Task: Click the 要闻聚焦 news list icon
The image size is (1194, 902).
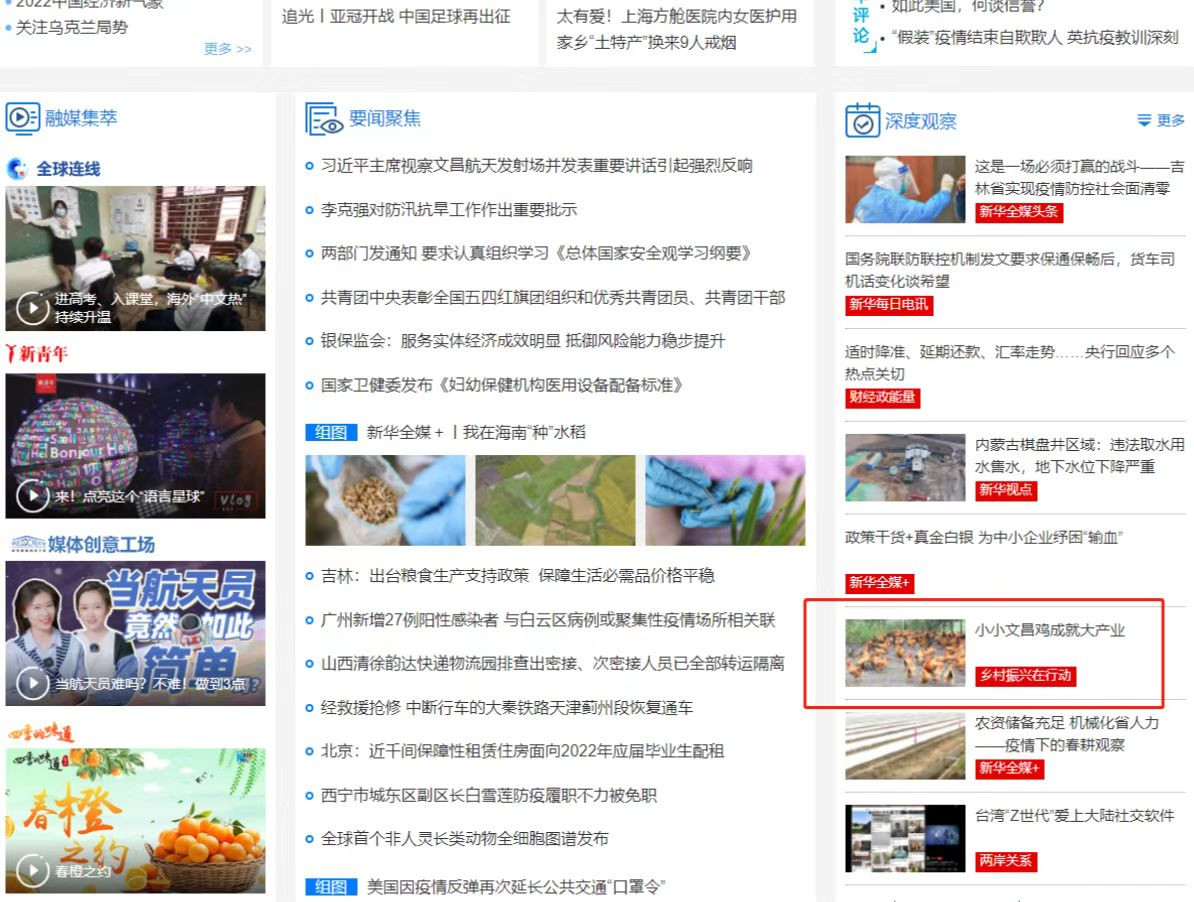Action: pyautogui.click(x=320, y=118)
